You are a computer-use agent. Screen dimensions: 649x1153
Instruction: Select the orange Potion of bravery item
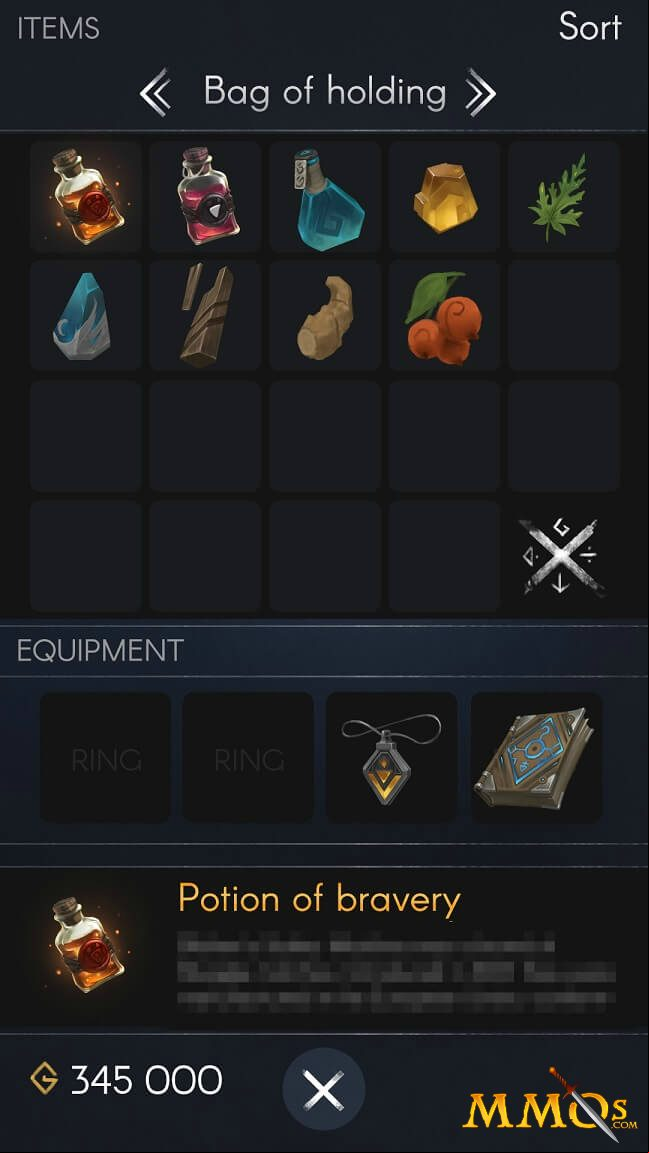(x=86, y=196)
